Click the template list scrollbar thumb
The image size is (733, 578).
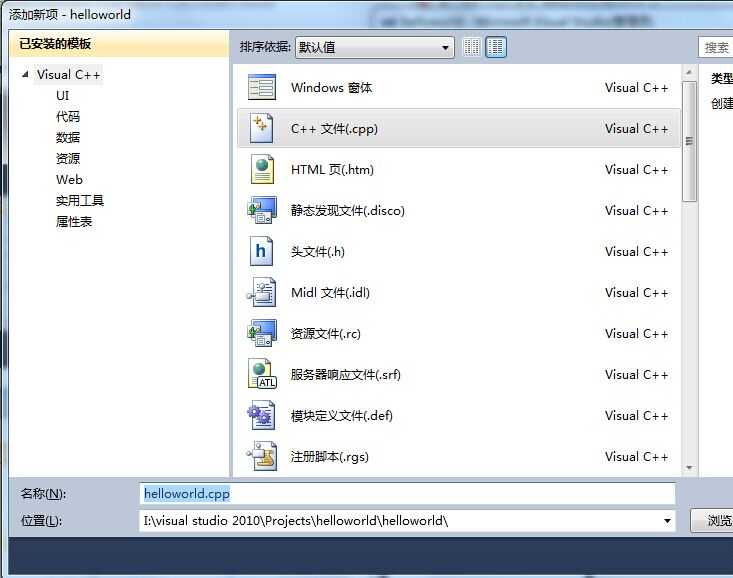(x=689, y=141)
